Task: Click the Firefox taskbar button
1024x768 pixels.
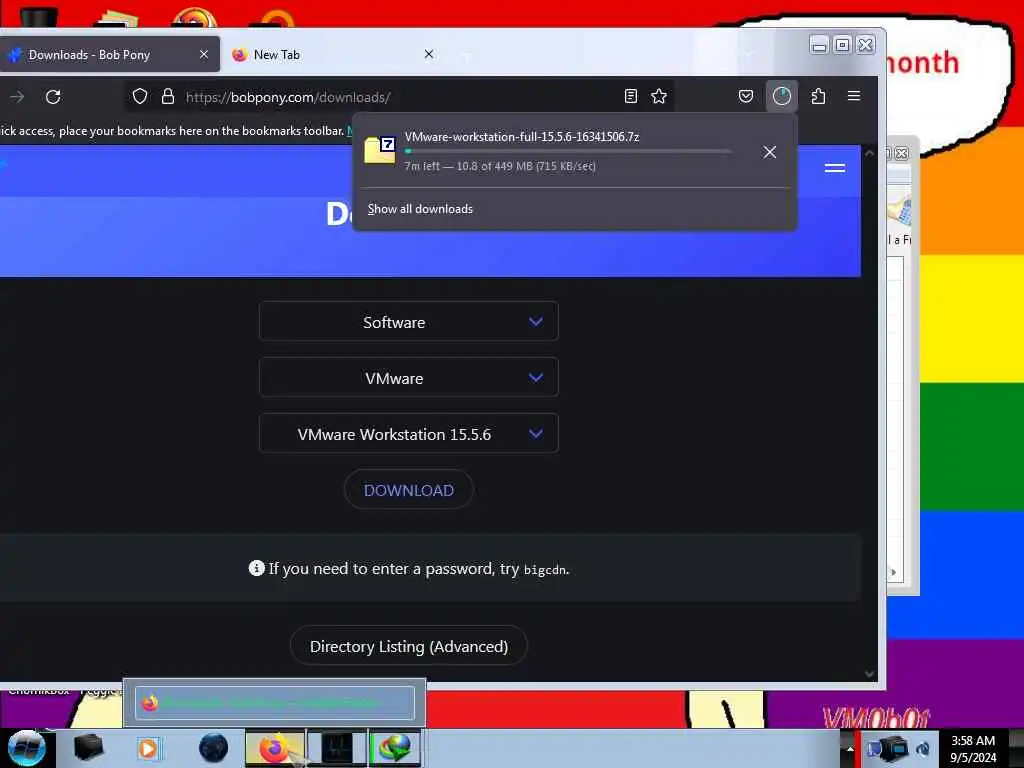Action: pyautogui.click(x=275, y=748)
